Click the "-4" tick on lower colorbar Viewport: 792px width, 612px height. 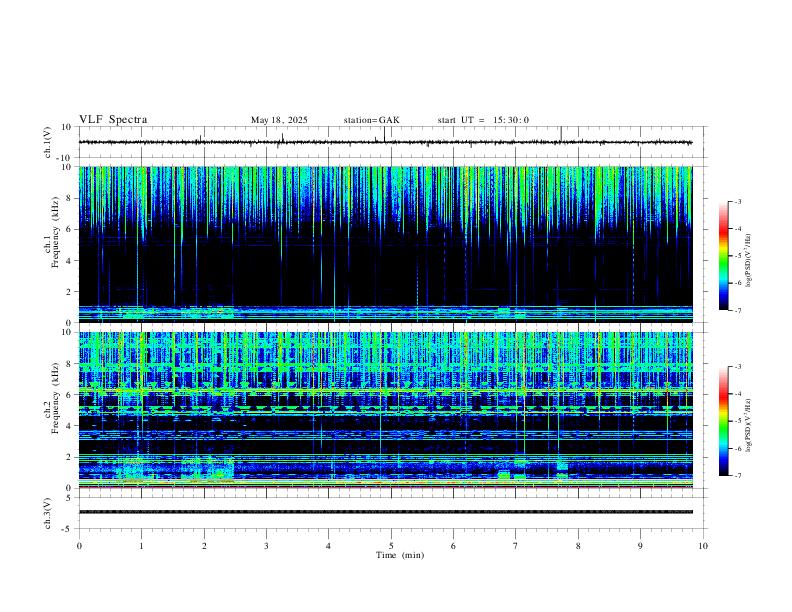pos(737,394)
